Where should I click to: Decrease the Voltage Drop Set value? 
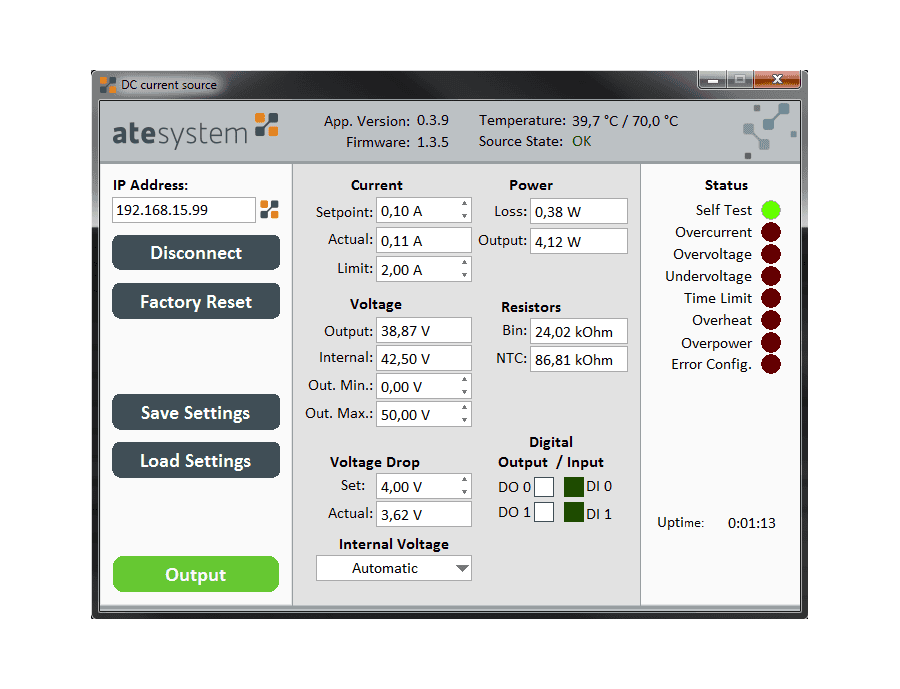point(464,493)
